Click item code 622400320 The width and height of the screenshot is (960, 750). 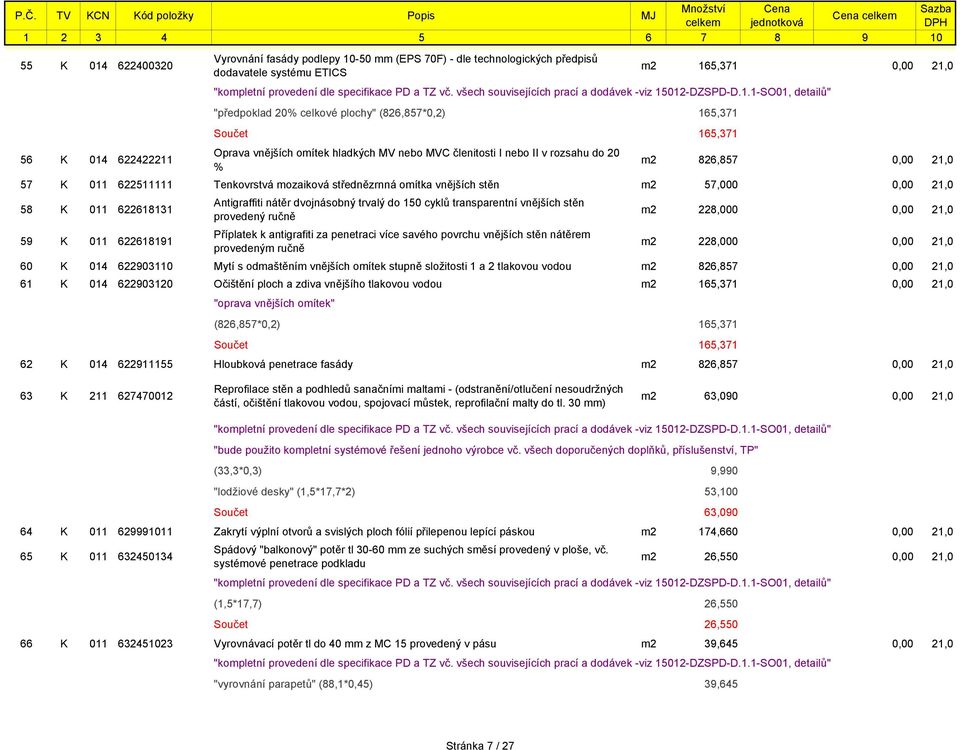tap(145, 66)
